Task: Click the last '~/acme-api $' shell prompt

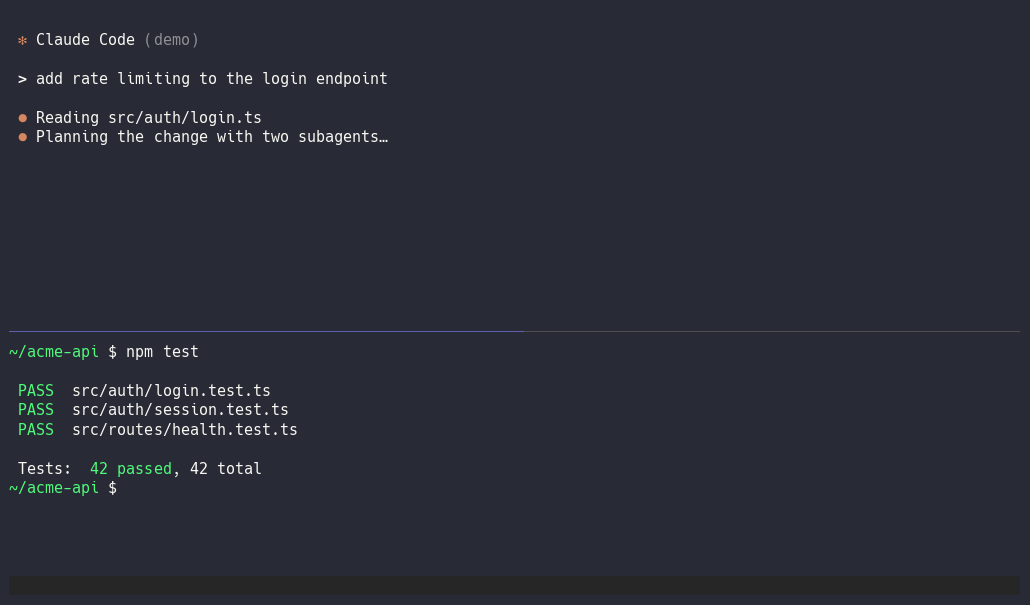Action: pyautogui.click(x=63, y=488)
